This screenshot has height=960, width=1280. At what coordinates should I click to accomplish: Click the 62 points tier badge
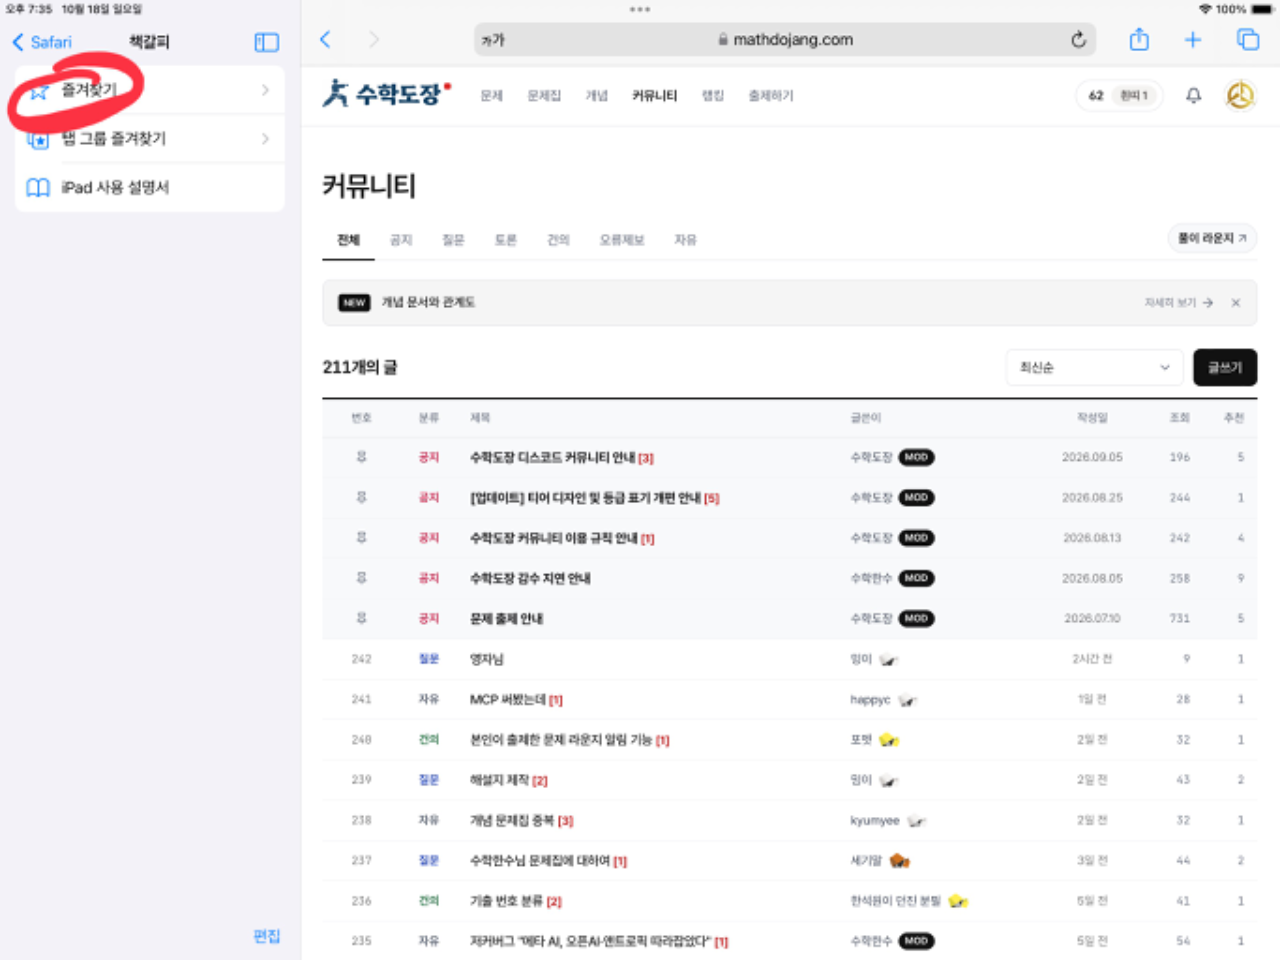(x=1119, y=96)
